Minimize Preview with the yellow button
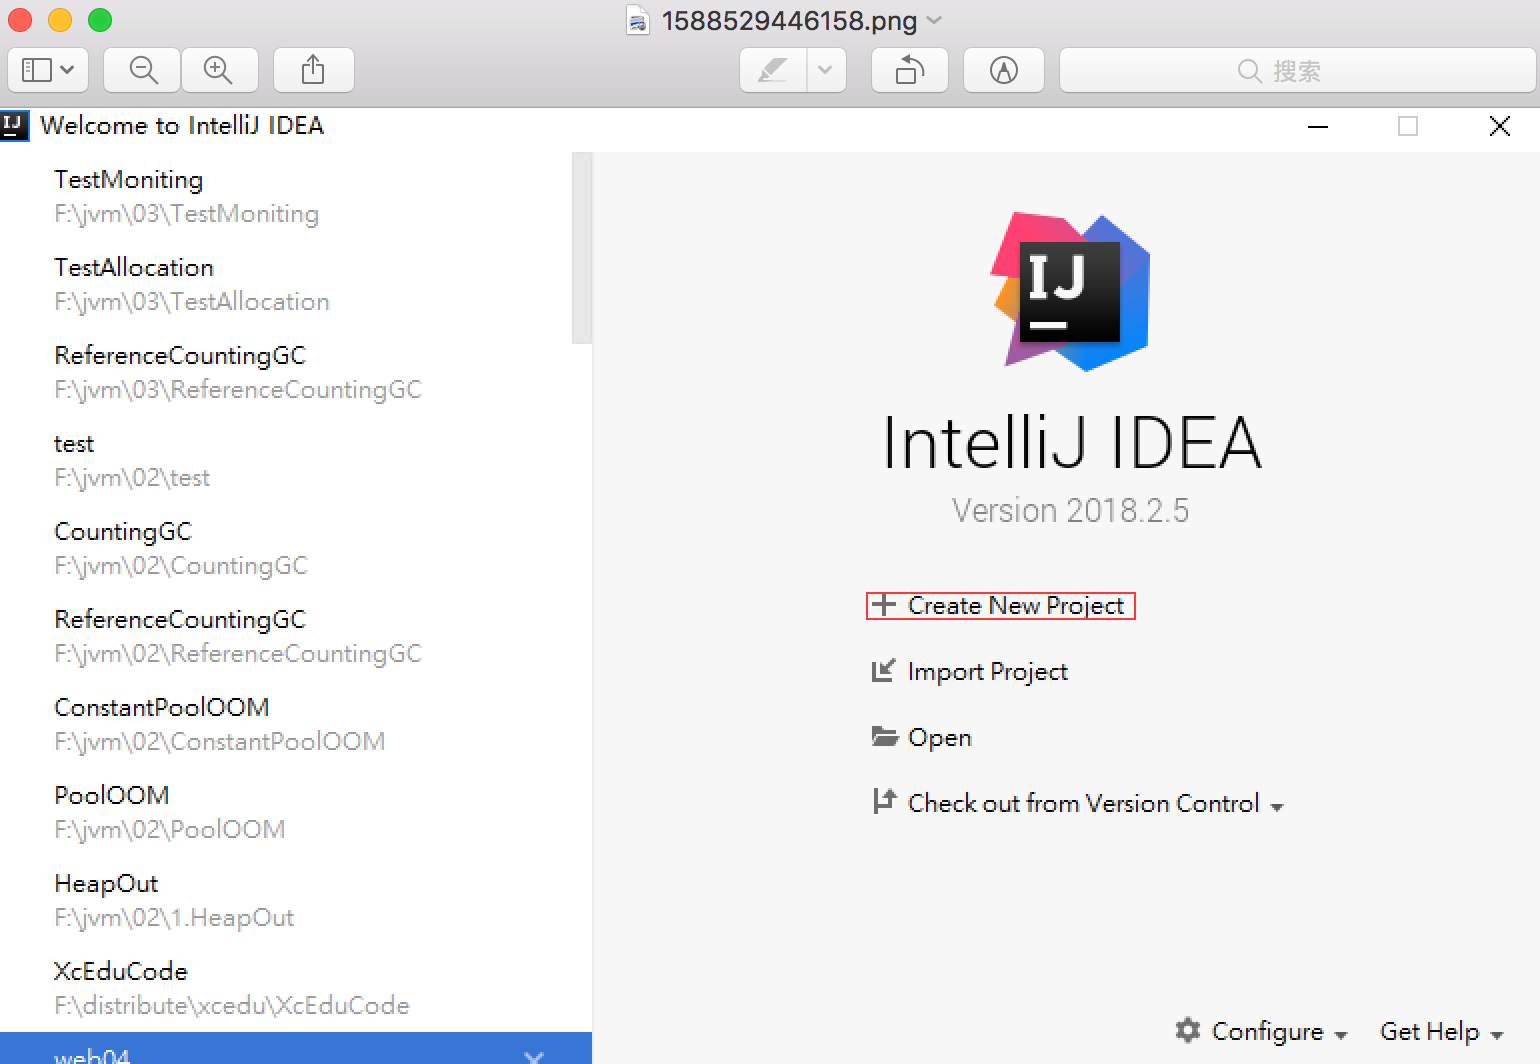The height and width of the screenshot is (1064, 1540). (x=60, y=20)
